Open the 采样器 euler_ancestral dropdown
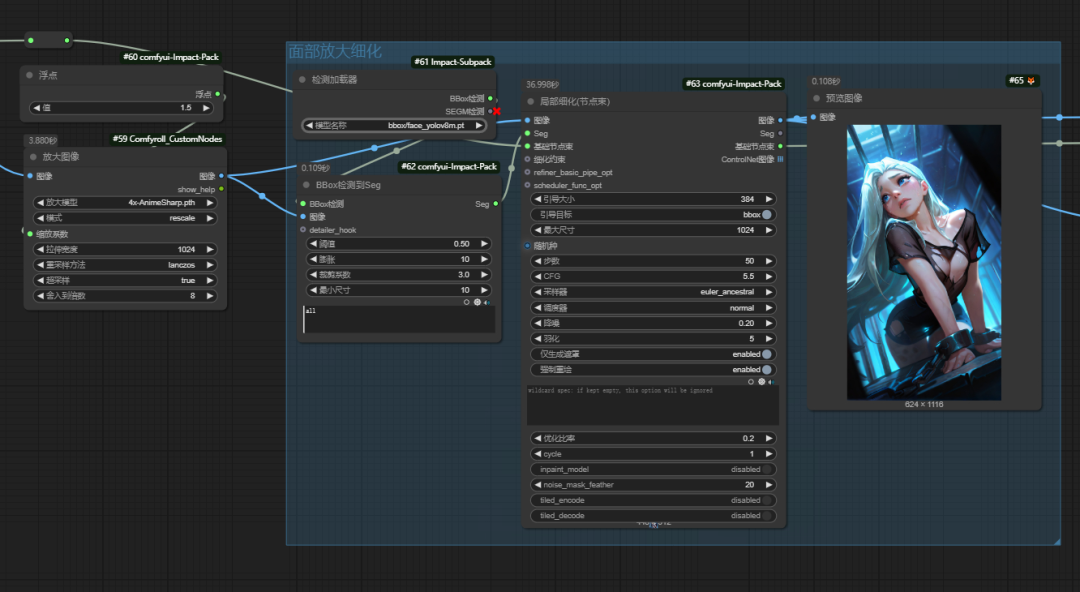 click(x=653, y=292)
